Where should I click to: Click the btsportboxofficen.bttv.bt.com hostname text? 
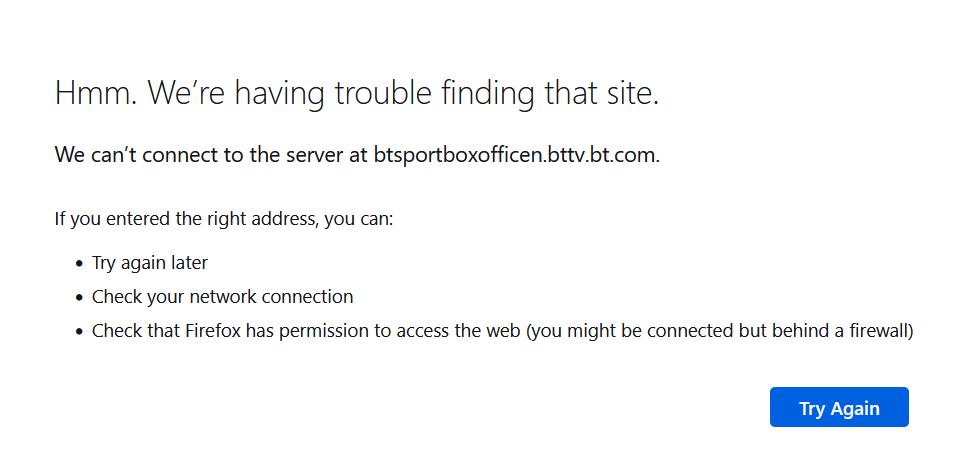click(516, 155)
